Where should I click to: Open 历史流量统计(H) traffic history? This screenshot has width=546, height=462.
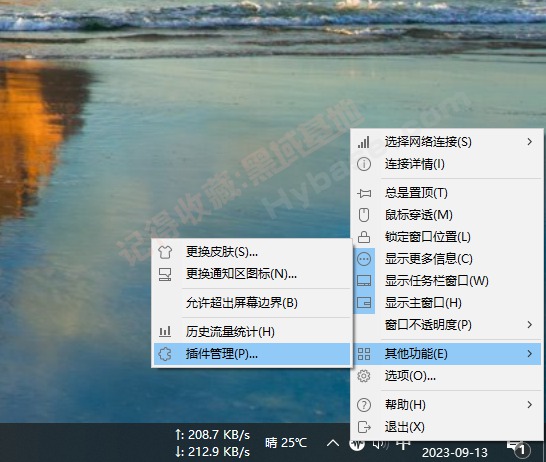[x=252, y=331]
